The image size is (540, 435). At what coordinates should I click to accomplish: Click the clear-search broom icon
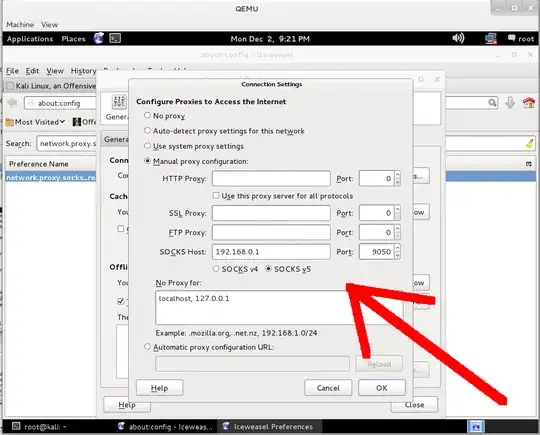pyautogui.click(x=529, y=143)
